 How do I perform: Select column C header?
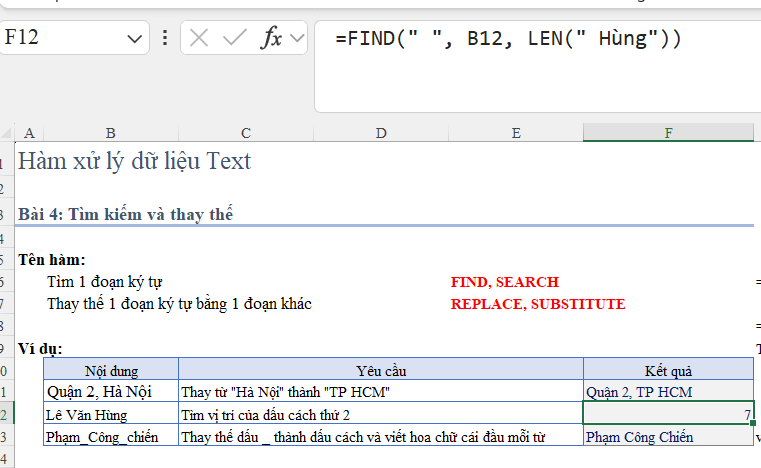click(246, 133)
